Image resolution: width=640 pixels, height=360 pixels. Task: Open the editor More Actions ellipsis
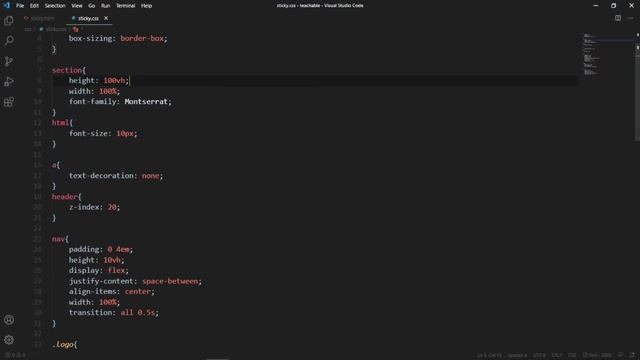pos(631,18)
